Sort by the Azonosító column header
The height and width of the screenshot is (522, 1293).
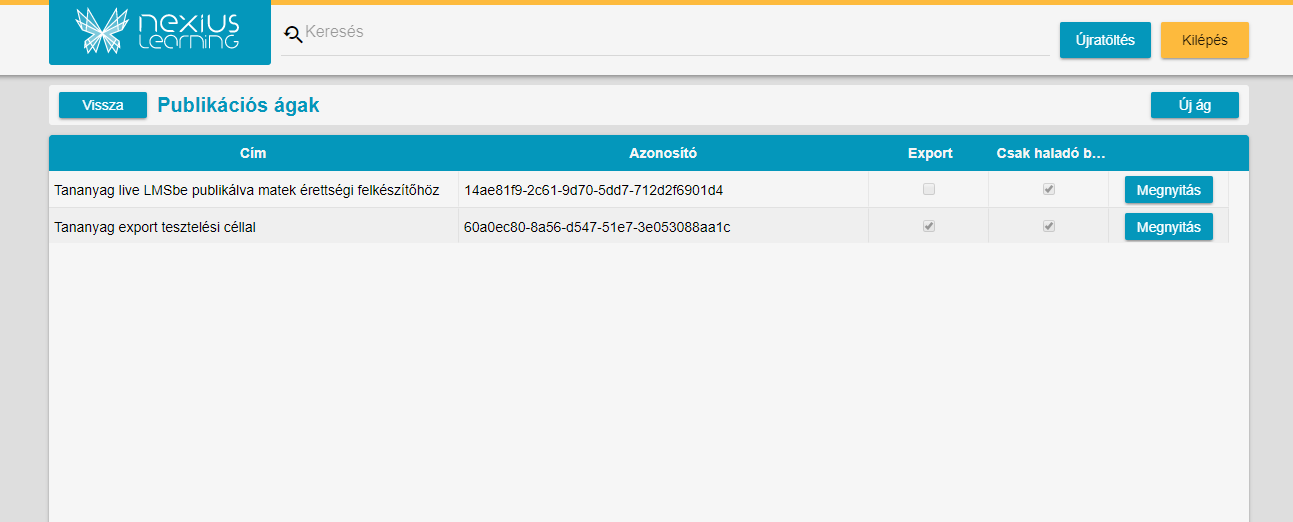click(x=662, y=153)
